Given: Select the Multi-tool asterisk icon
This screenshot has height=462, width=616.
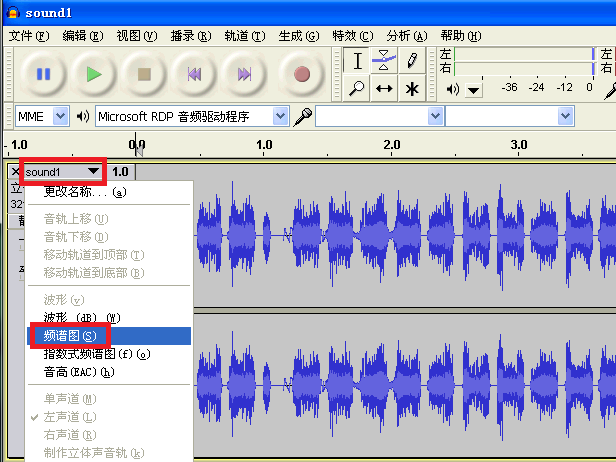Looking at the screenshot, I should (x=412, y=88).
